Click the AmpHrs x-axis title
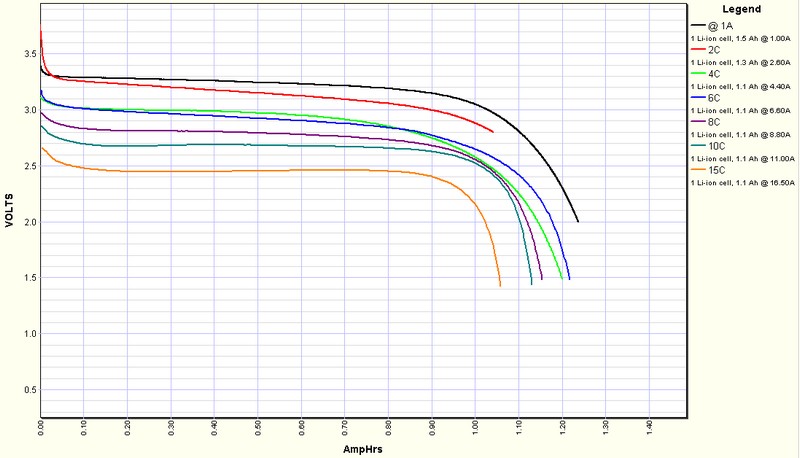The width and height of the screenshot is (800, 458). 363,450
